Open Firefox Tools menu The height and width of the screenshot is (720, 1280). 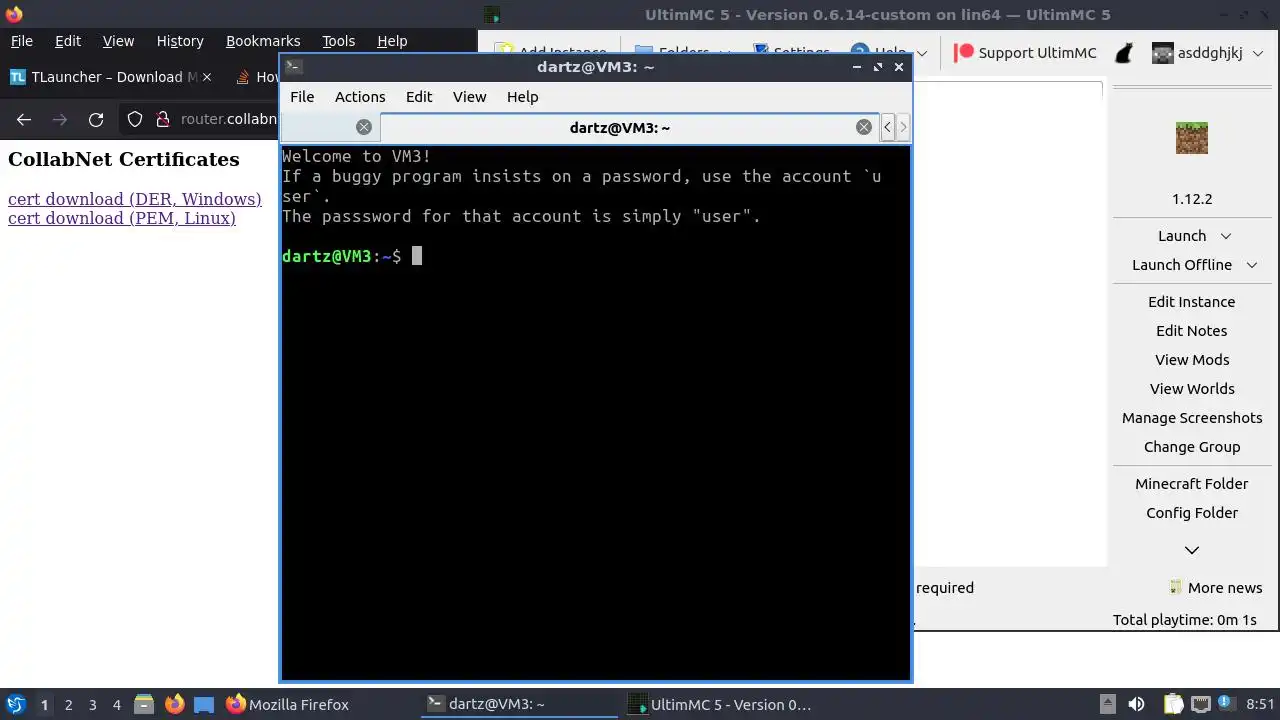[338, 41]
